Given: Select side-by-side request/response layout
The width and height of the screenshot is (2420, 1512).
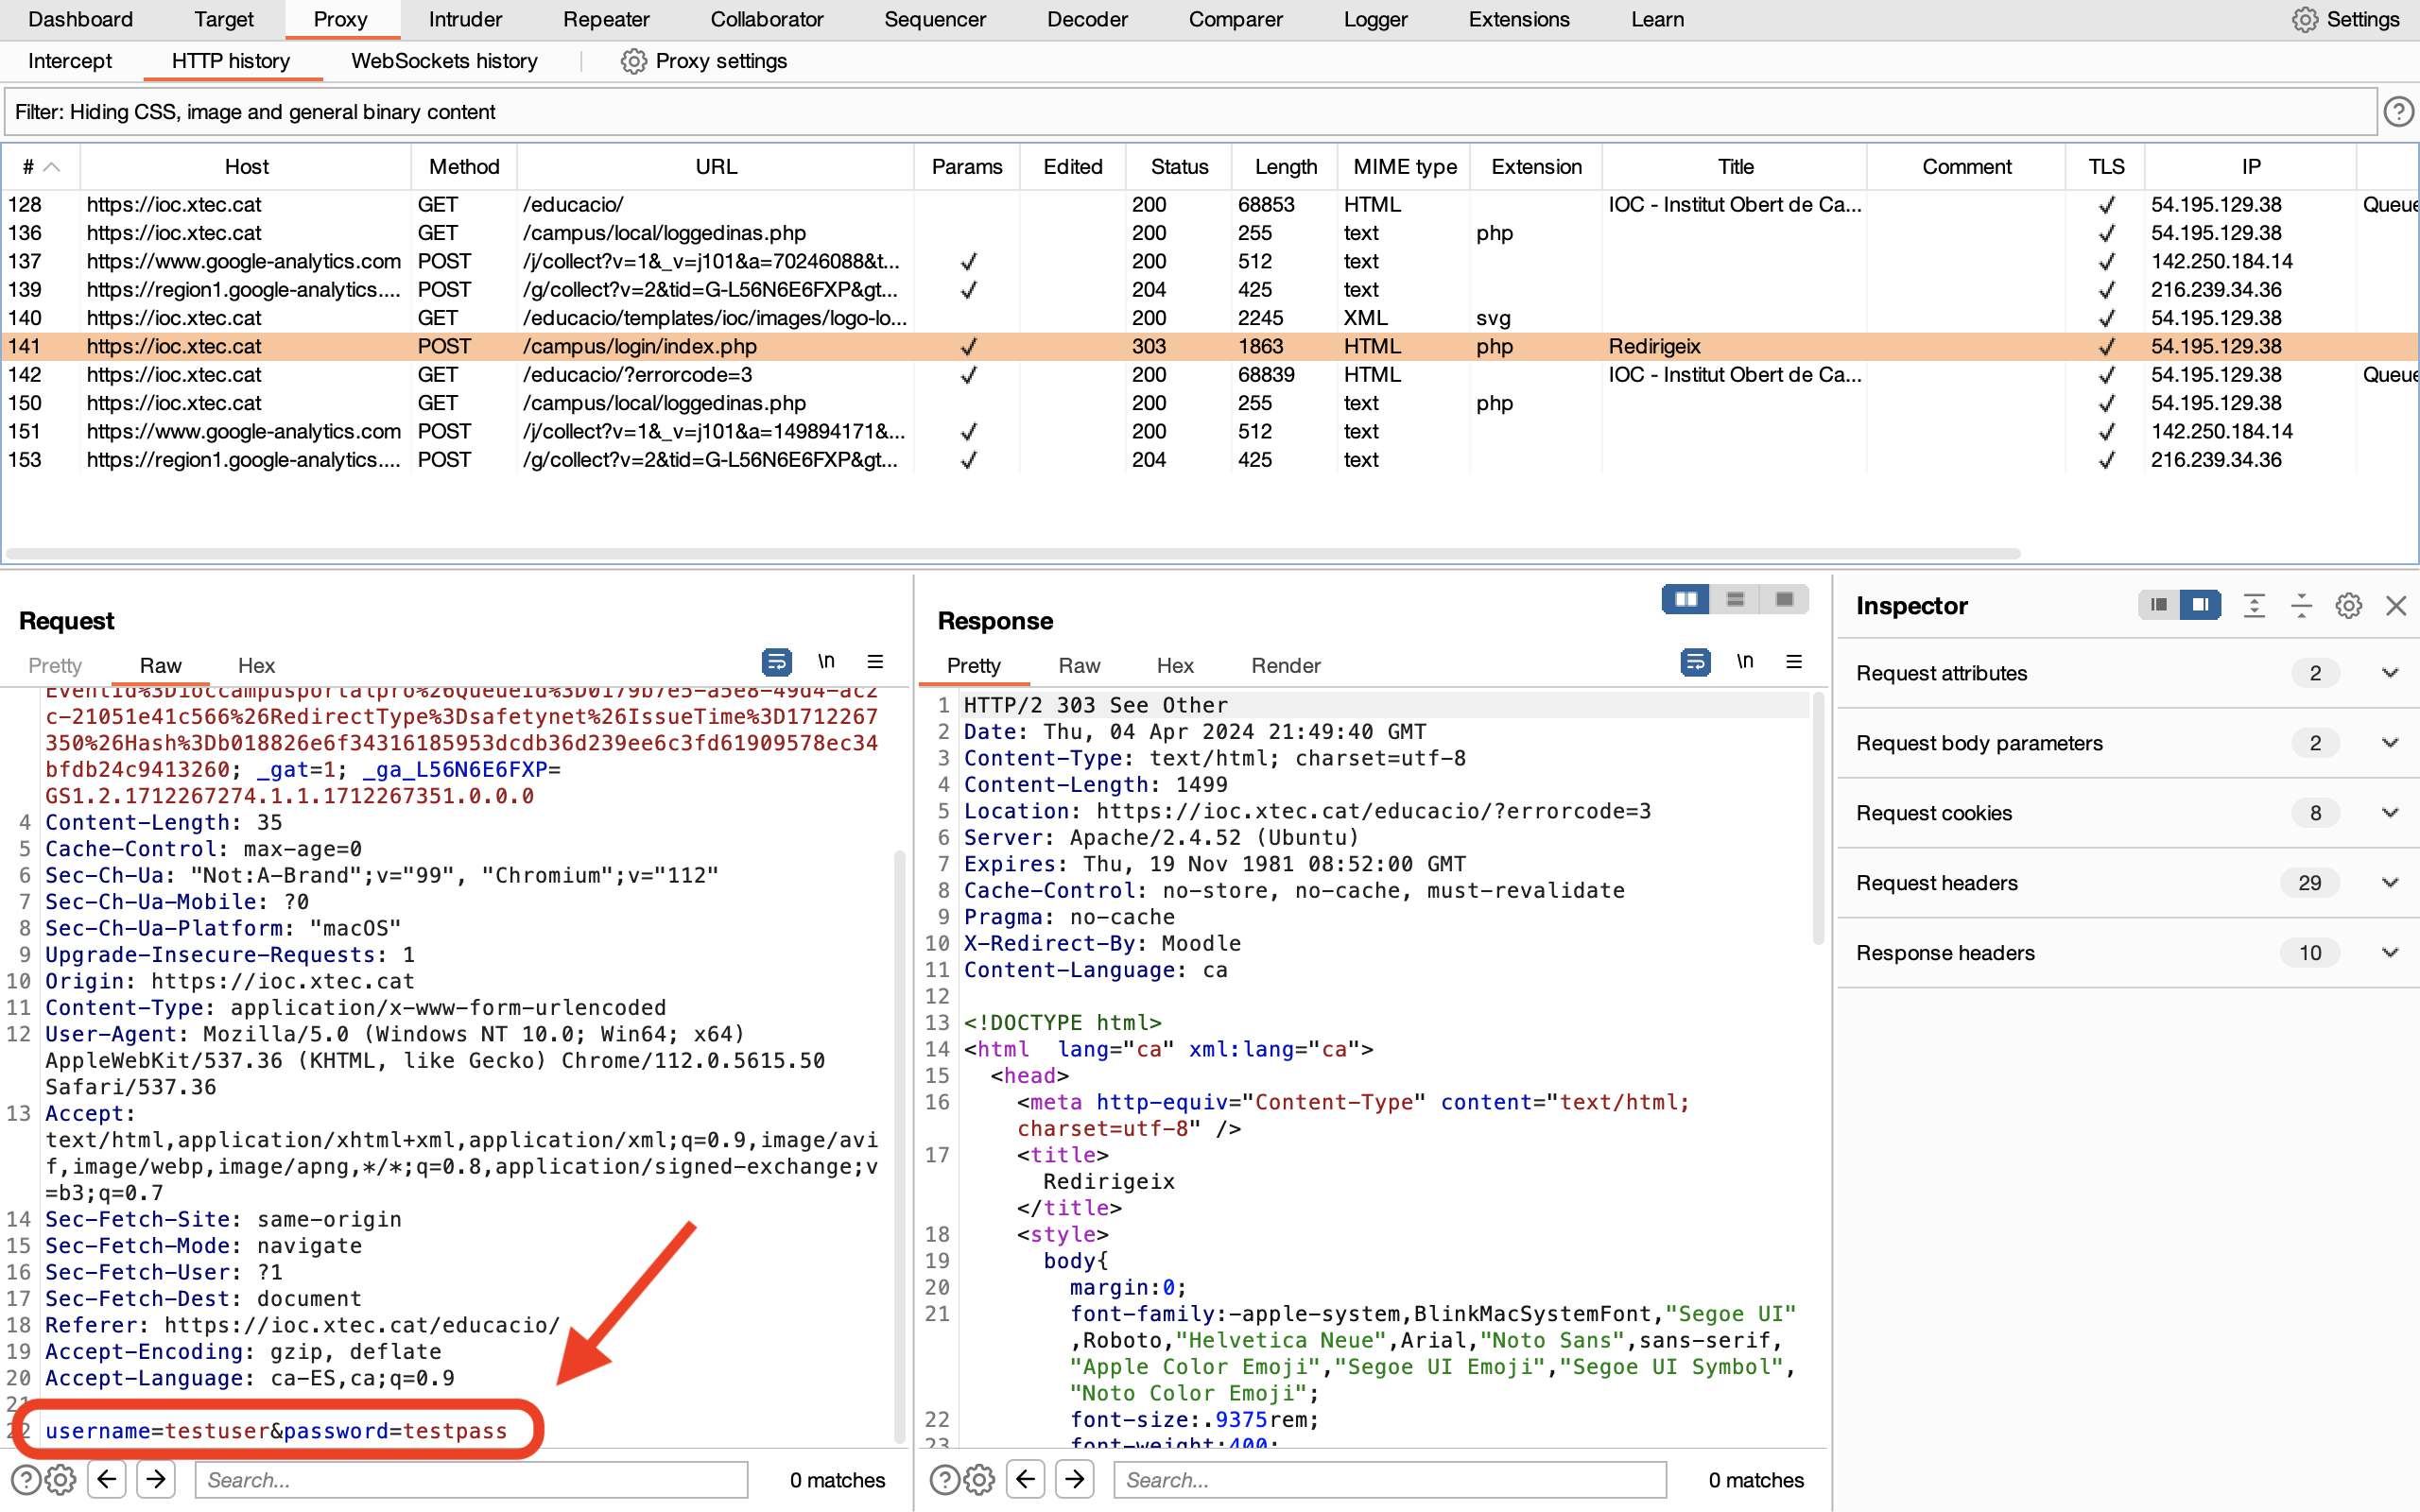Looking at the screenshot, I should pyautogui.click(x=1686, y=599).
